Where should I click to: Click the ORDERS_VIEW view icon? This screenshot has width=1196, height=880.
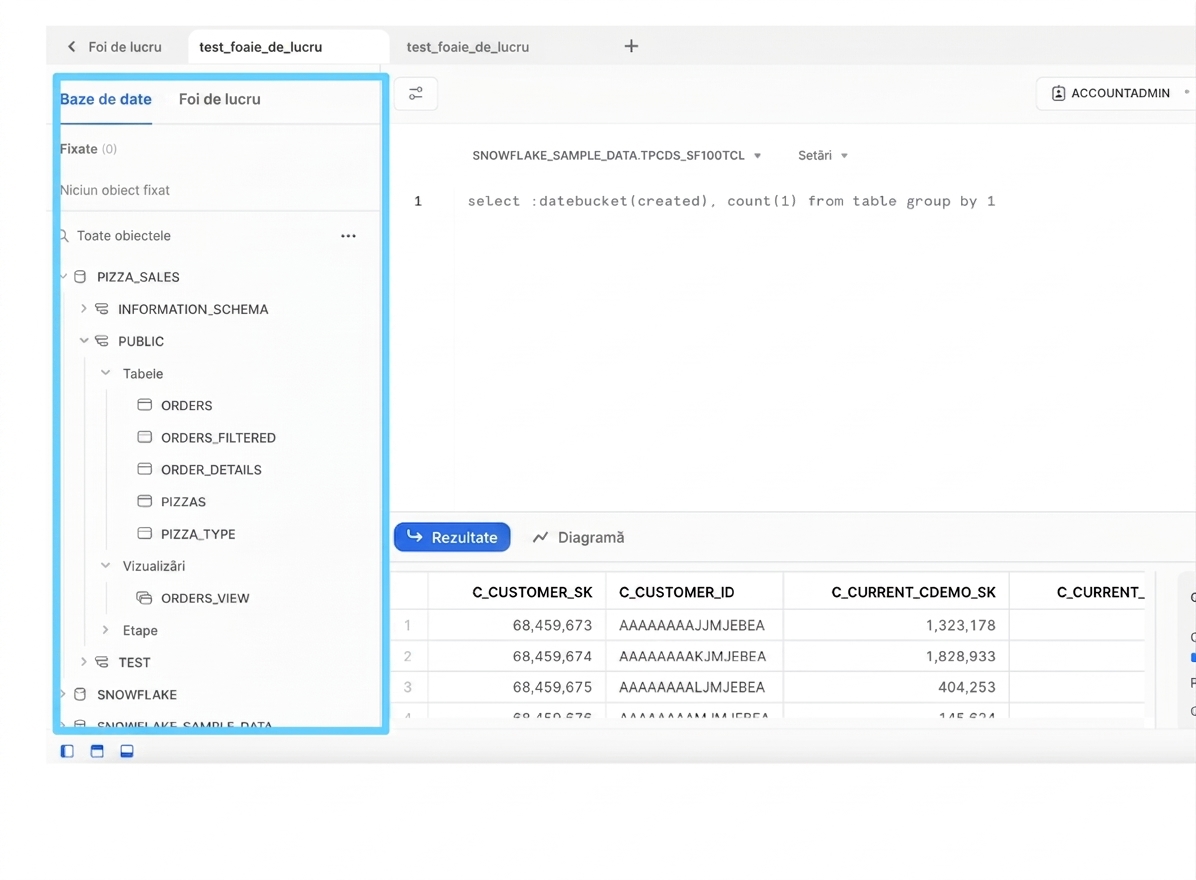pos(144,598)
